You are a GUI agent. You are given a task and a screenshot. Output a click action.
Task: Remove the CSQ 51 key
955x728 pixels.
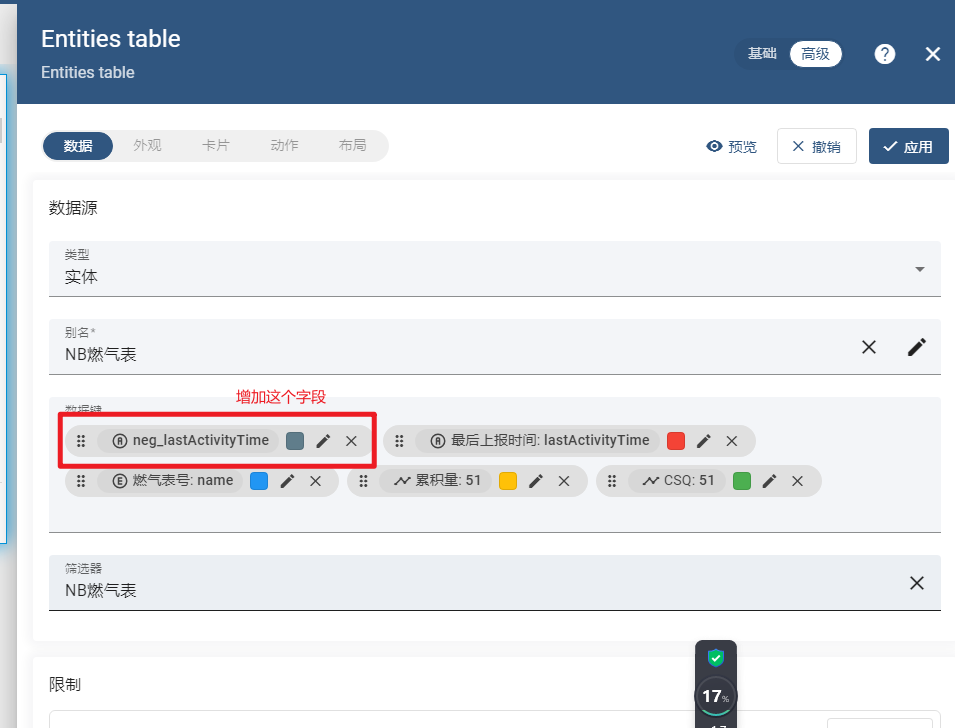[797, 481]
